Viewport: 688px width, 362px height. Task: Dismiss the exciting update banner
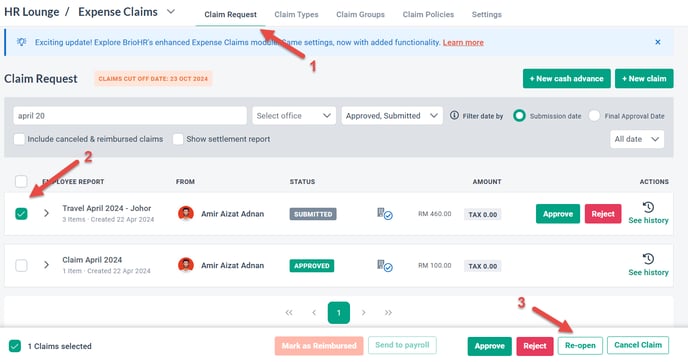click(658, 42)
